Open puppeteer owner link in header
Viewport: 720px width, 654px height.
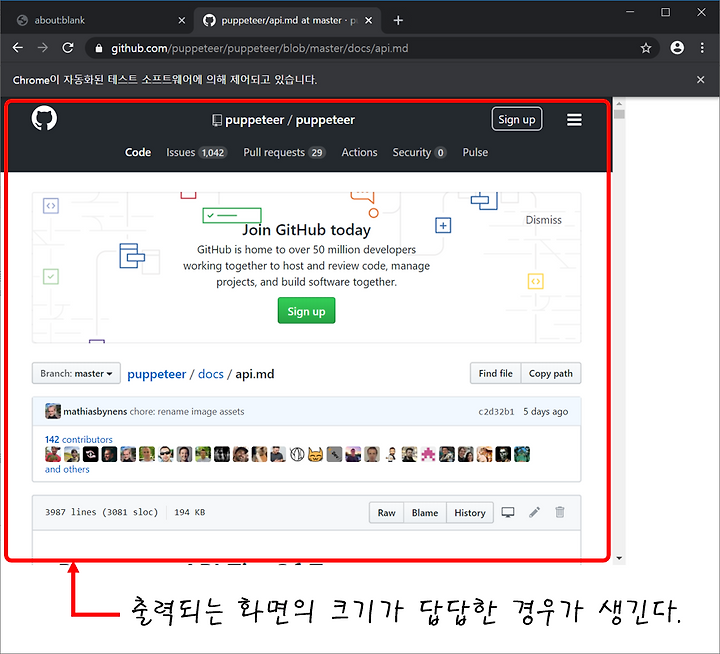tap(254, 120)
